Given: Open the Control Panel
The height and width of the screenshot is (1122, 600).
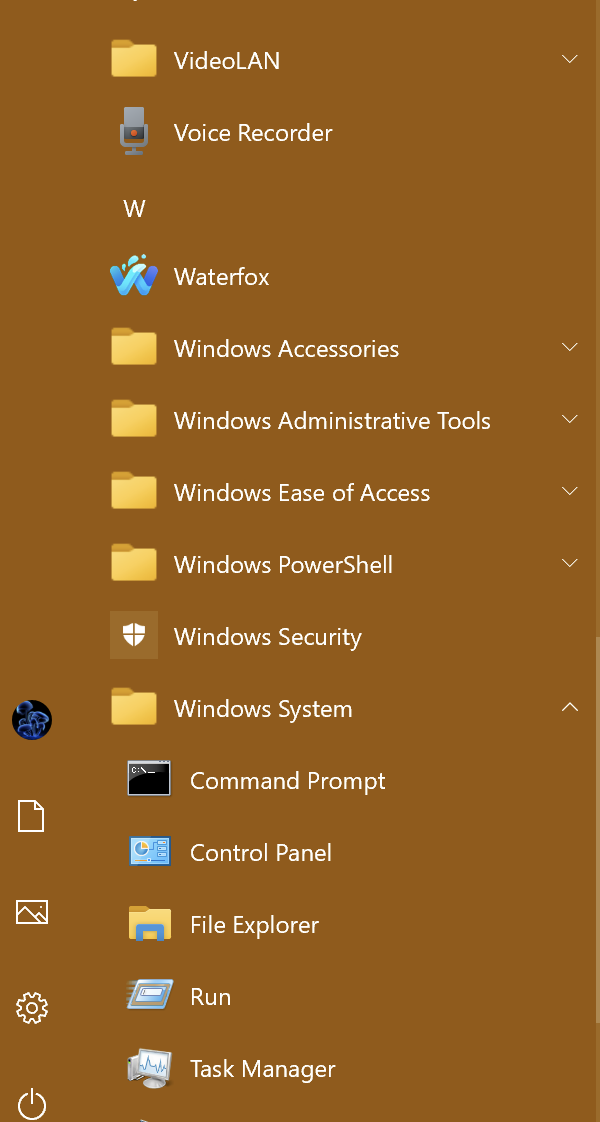Looking at the screenshot, I should pyautogui.click(x=261, y=852).
